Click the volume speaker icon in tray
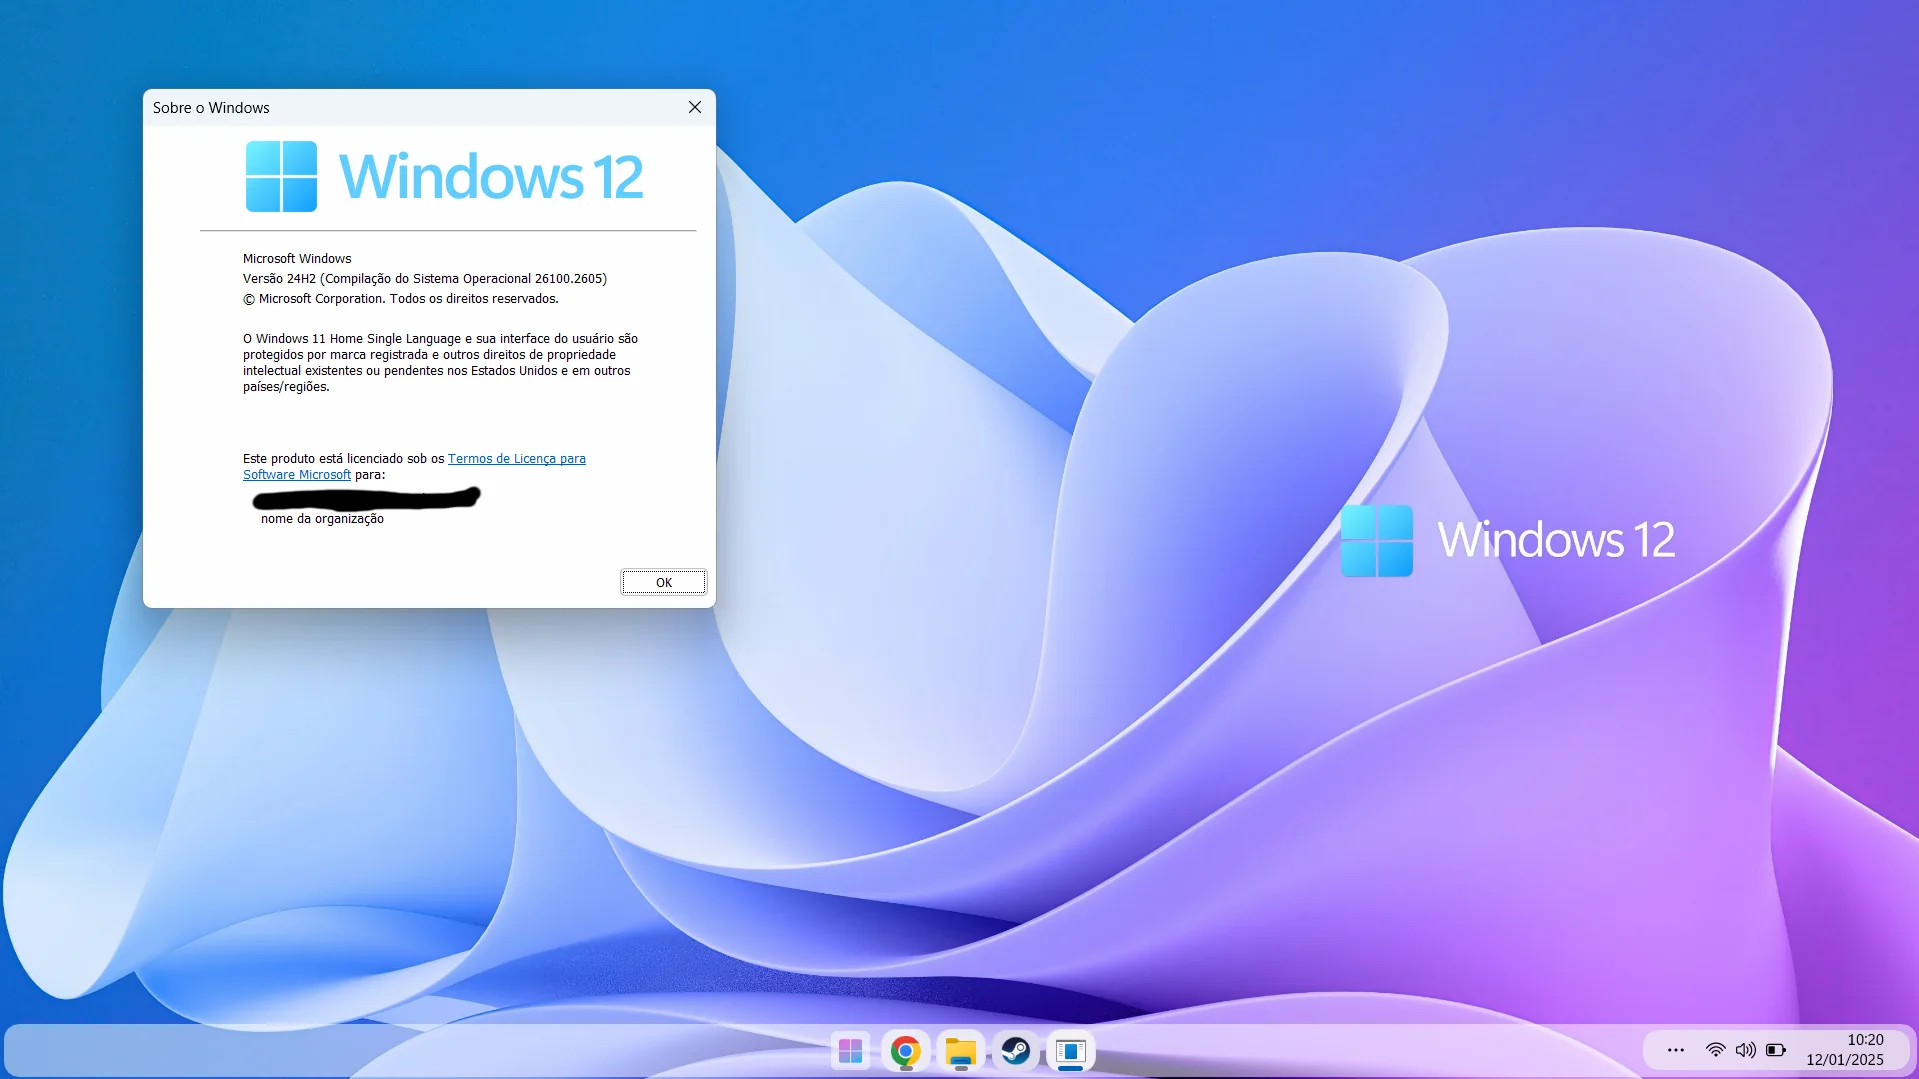Viewport: 1919px width, 1079px height. tap(1746, 1050)
